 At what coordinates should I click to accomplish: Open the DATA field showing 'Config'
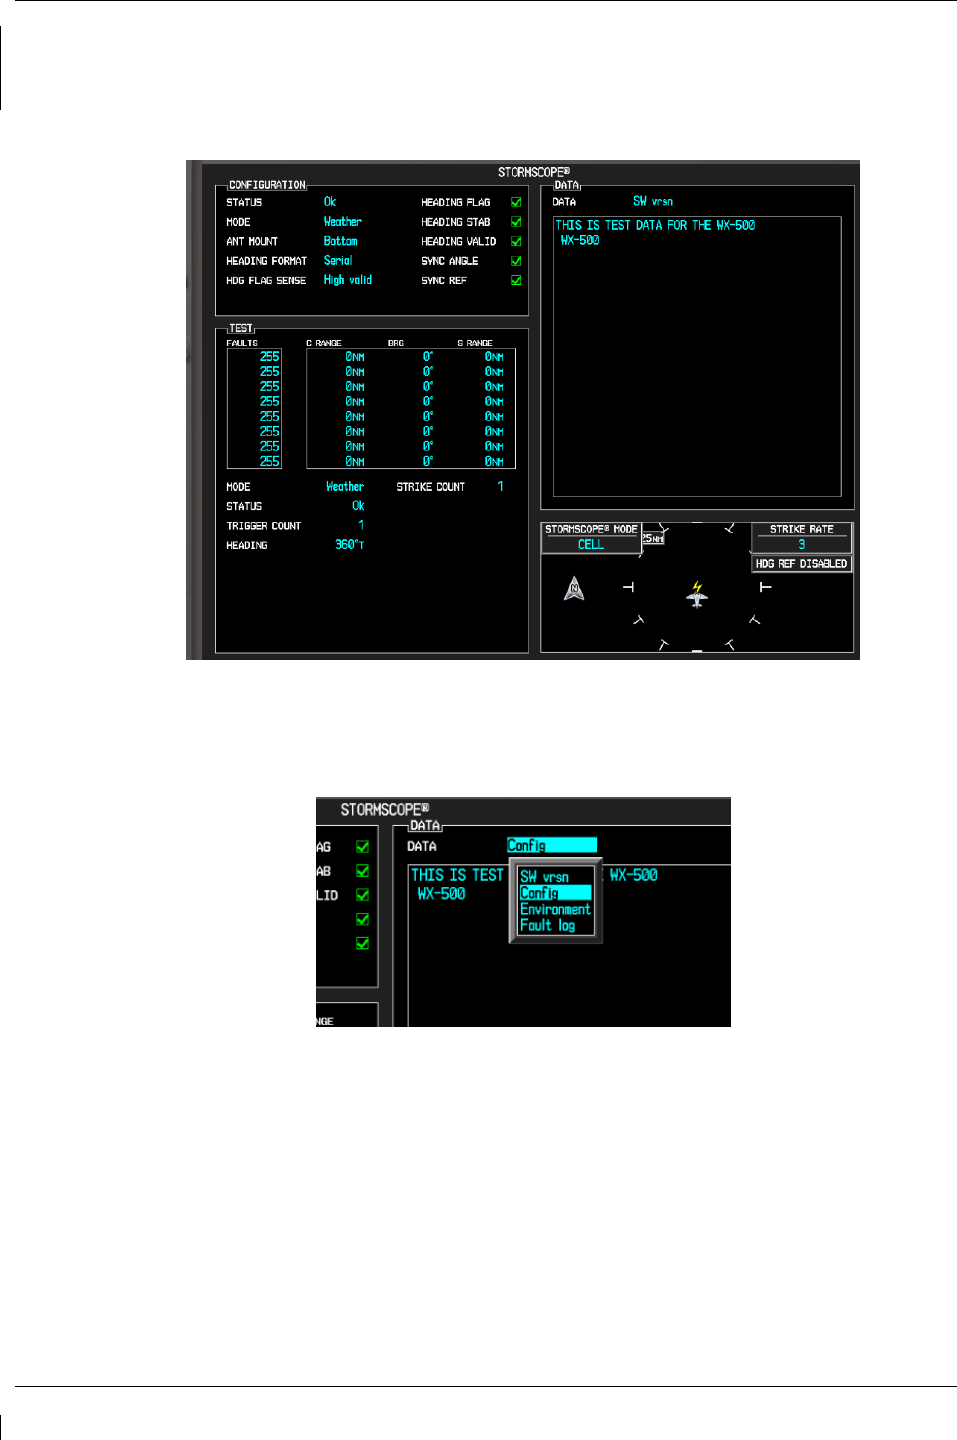(x=552, y=846)
